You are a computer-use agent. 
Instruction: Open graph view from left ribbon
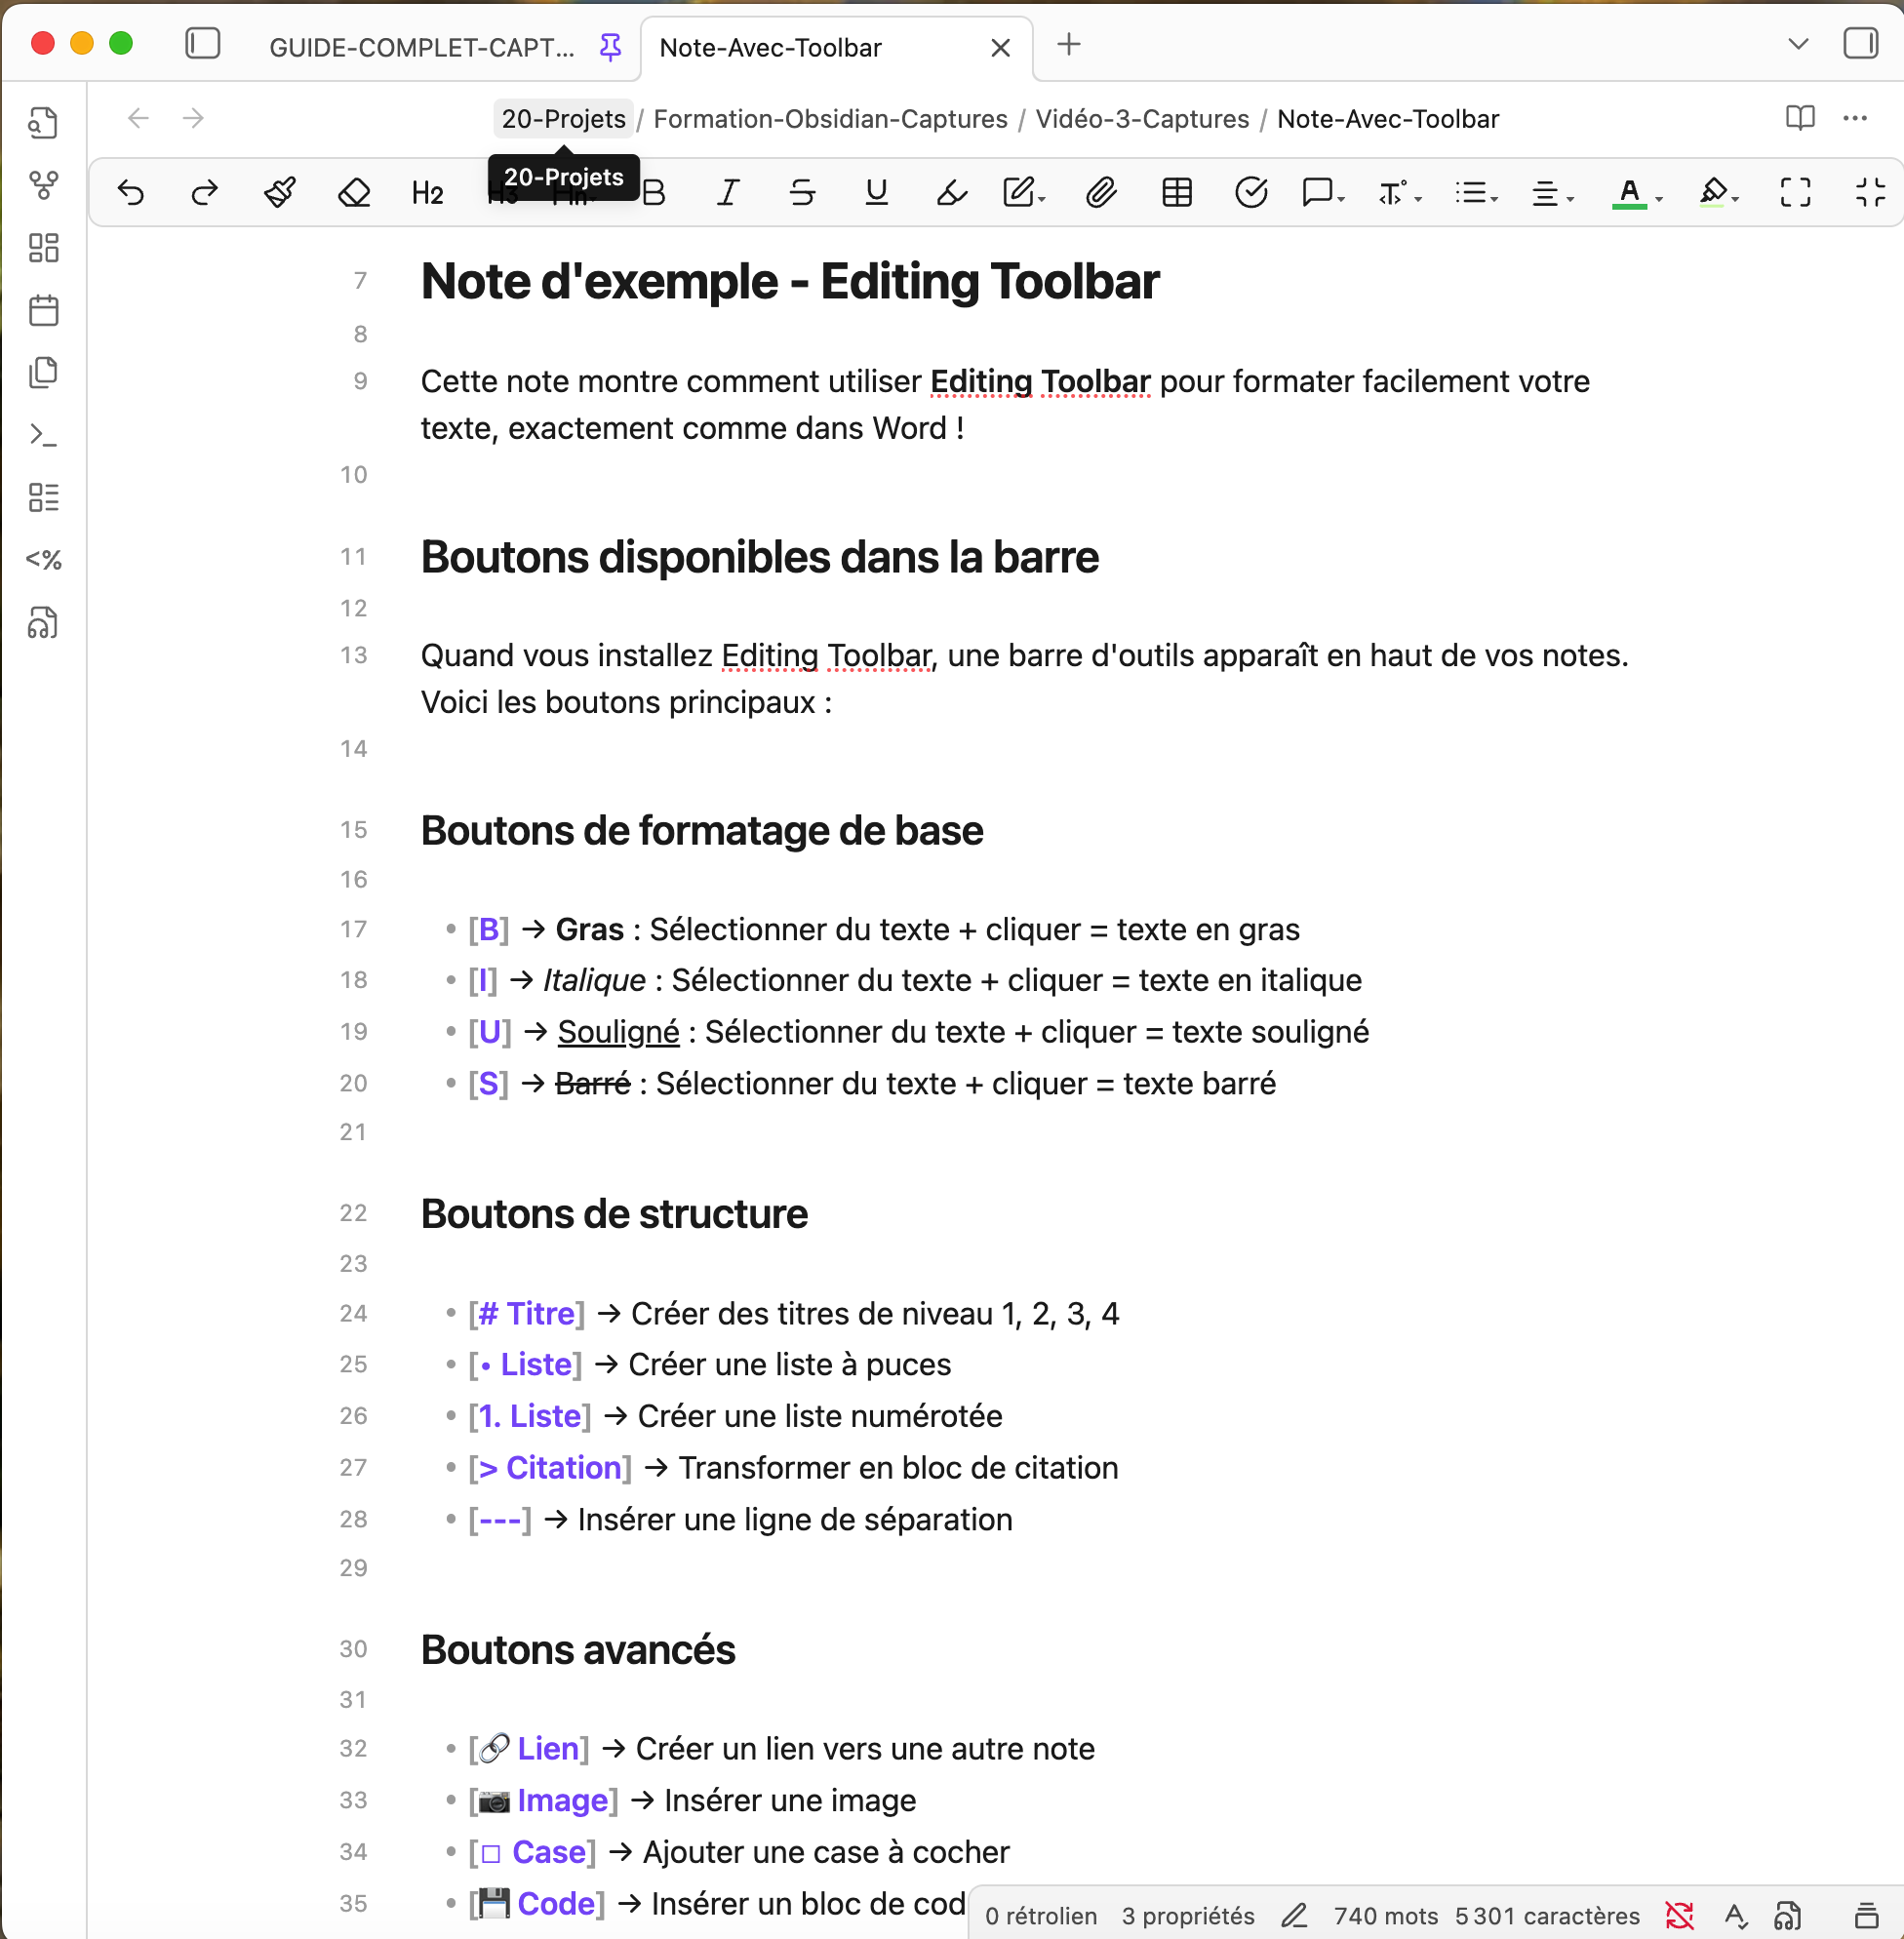click(43, 185)
